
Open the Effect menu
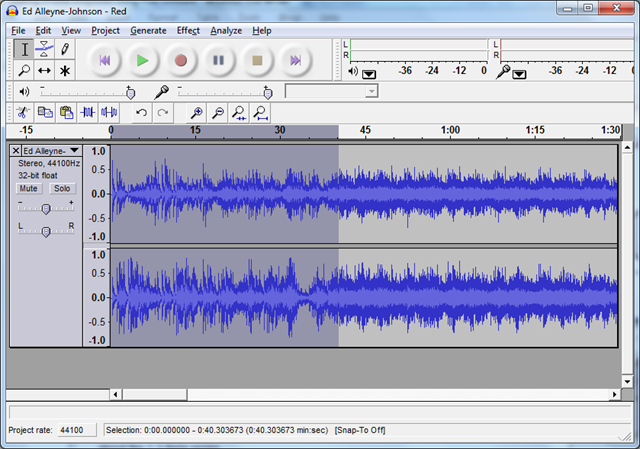point(188,30)
